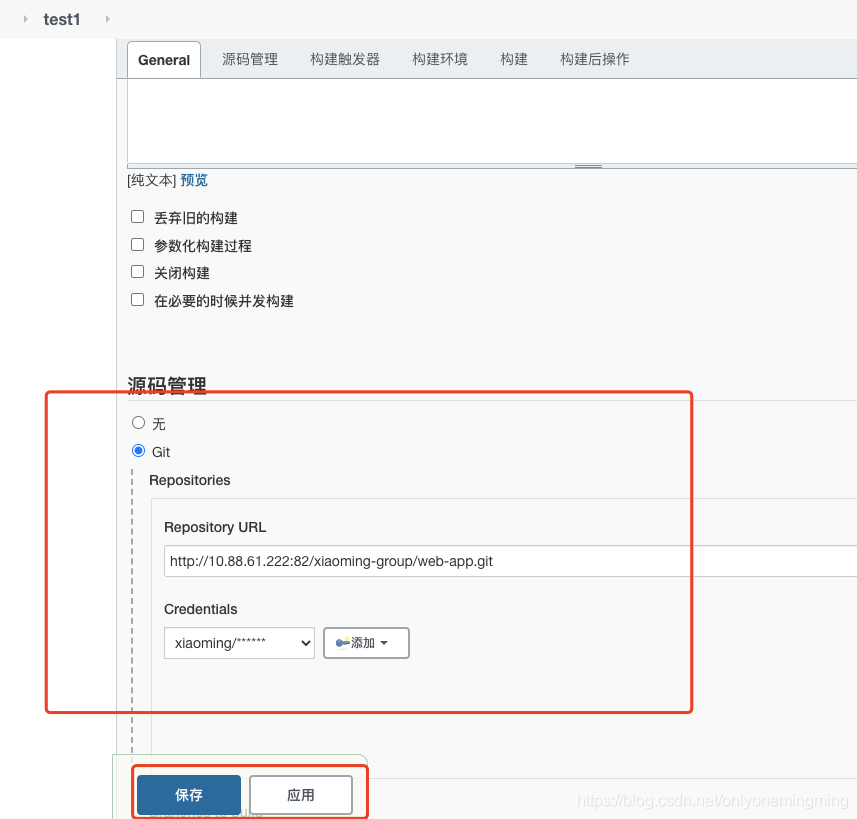
Task: Click the Repositories label
Action: coord(190,480)
